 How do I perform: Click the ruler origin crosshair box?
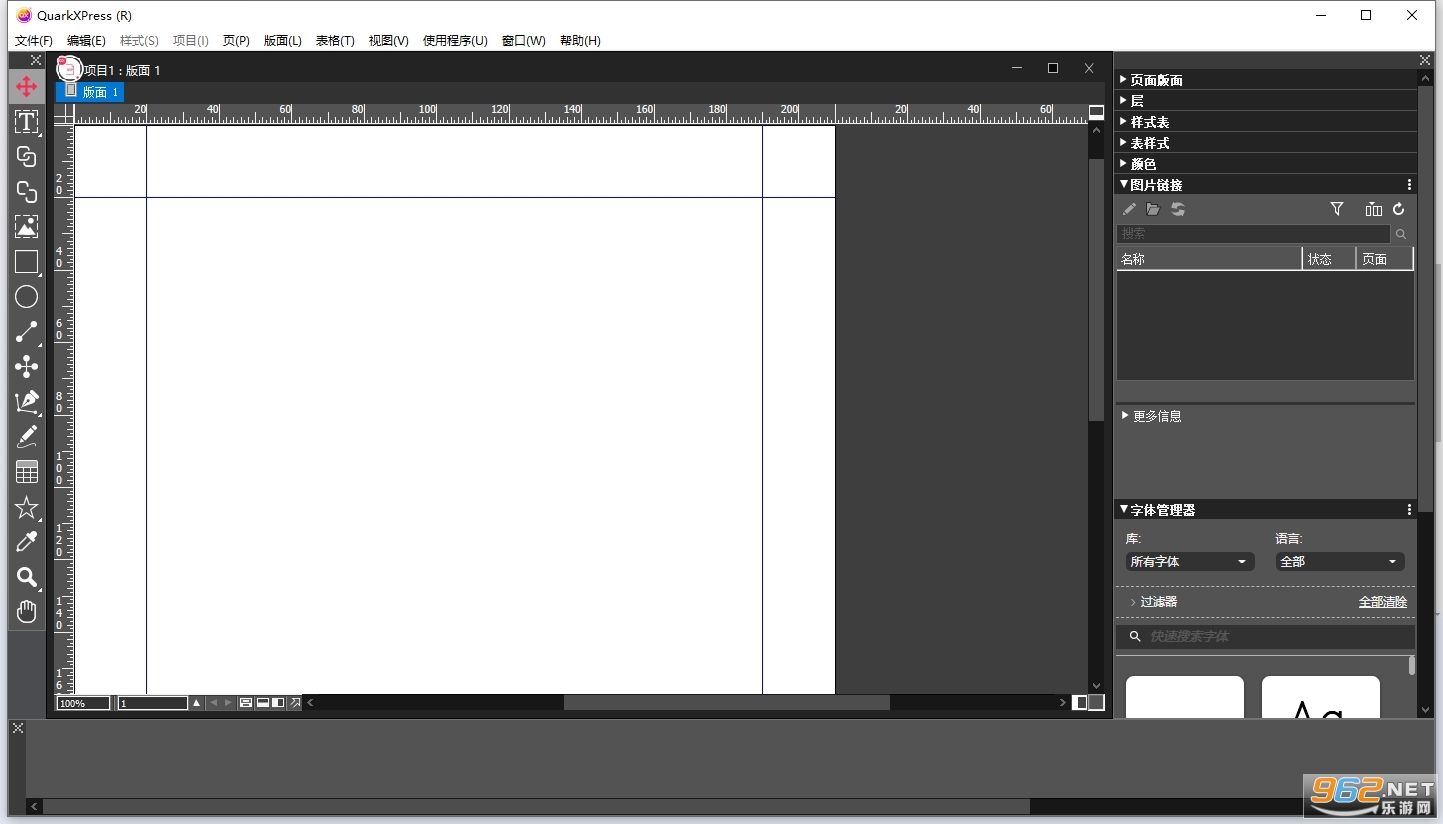[64, 115]
